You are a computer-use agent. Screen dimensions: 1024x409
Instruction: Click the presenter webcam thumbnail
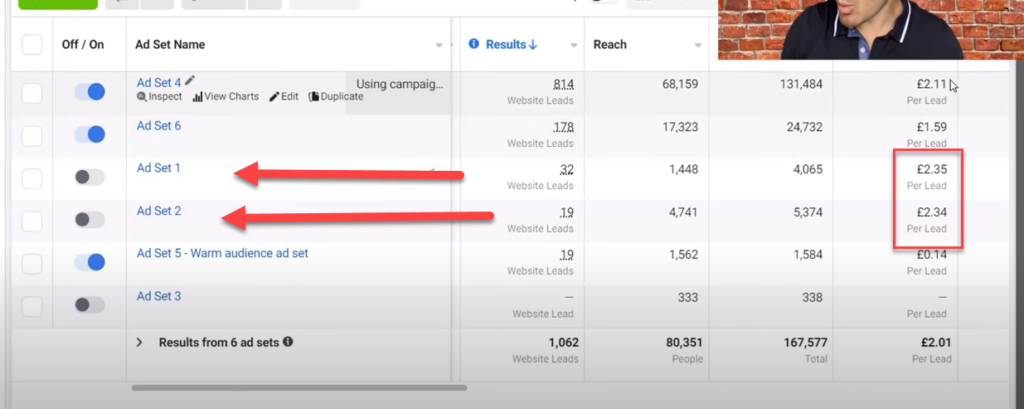click(871, 29)
